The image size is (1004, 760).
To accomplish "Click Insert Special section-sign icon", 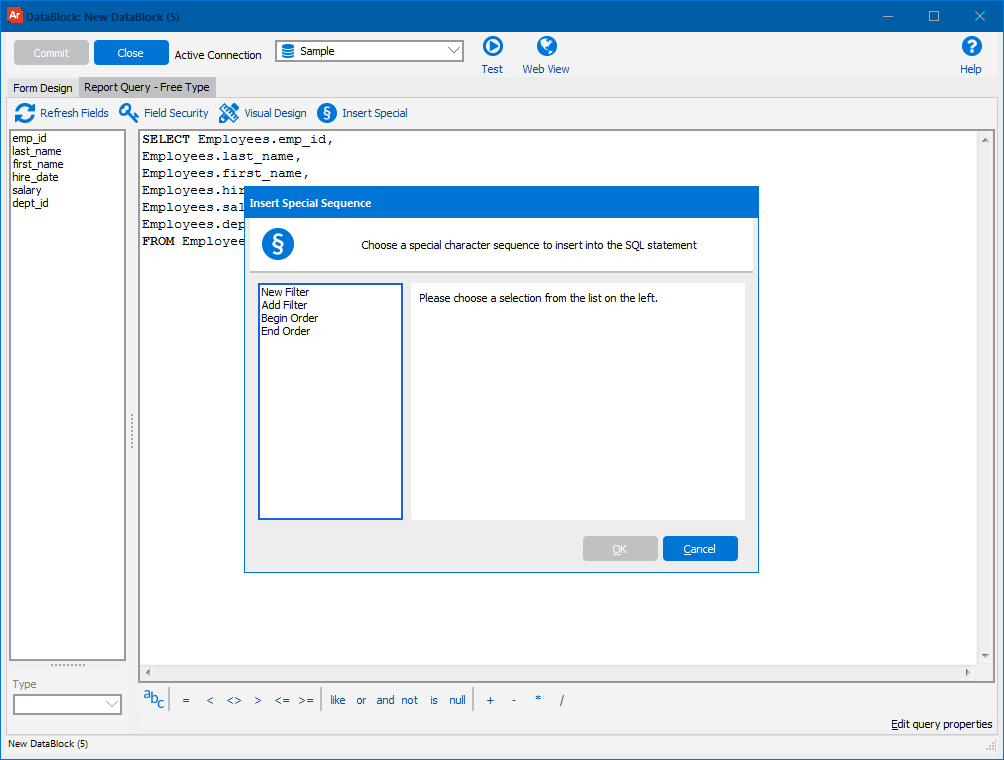I will click(327, 113).
